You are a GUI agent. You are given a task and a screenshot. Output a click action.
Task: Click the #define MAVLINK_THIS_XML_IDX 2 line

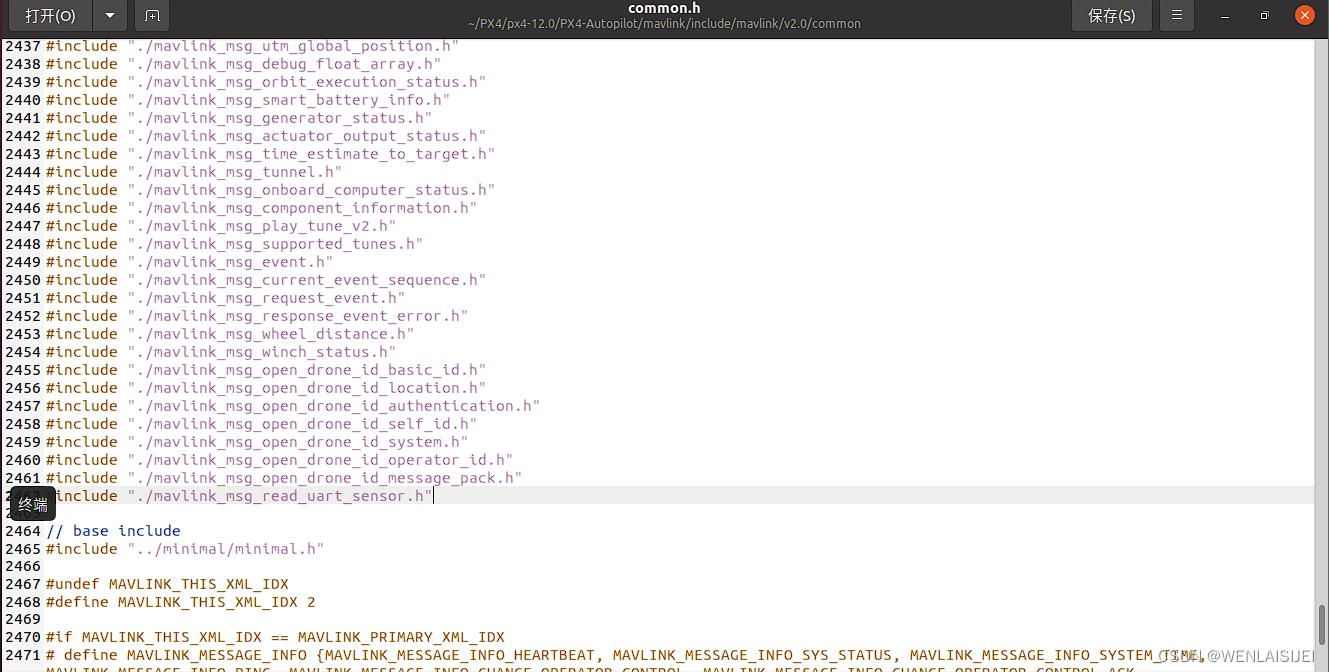point(180,602)
